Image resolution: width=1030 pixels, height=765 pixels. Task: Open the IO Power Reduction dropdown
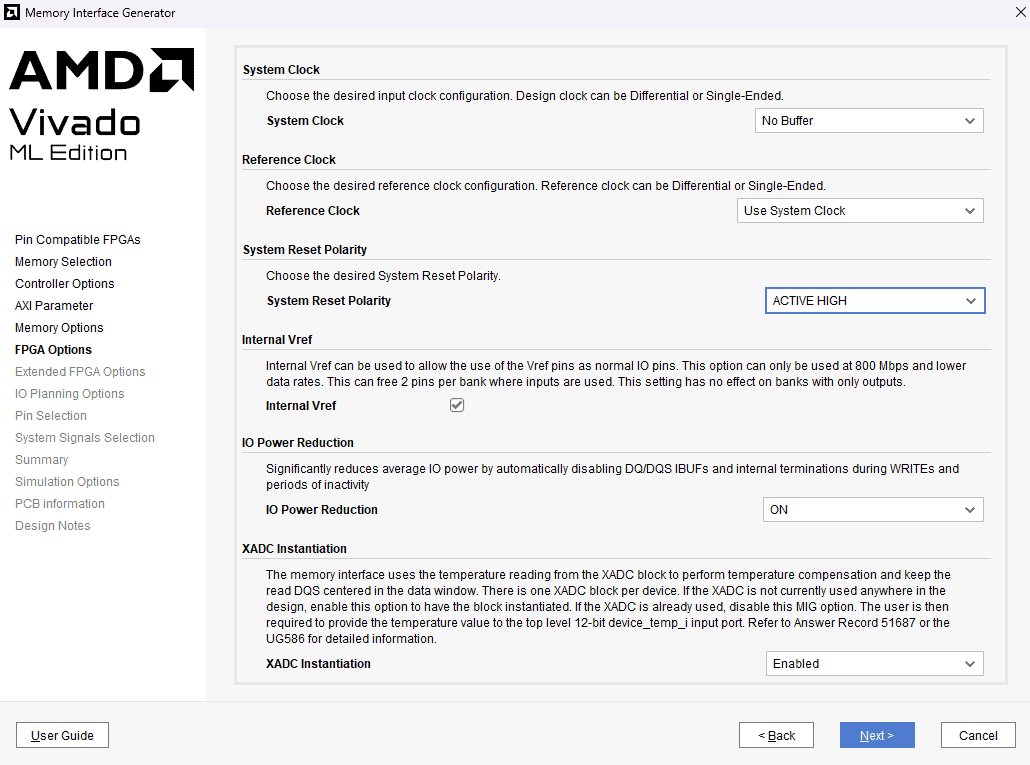[x=872, y=510]
